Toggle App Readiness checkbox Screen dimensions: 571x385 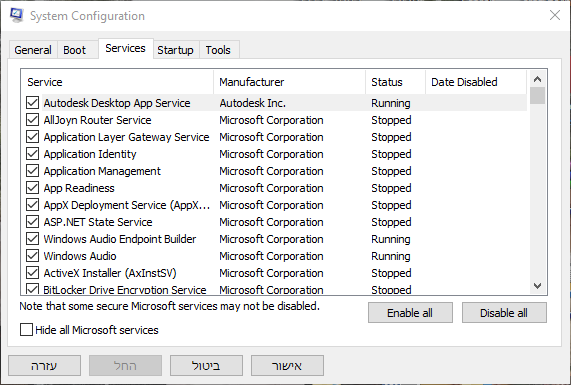tap(32, 188)
